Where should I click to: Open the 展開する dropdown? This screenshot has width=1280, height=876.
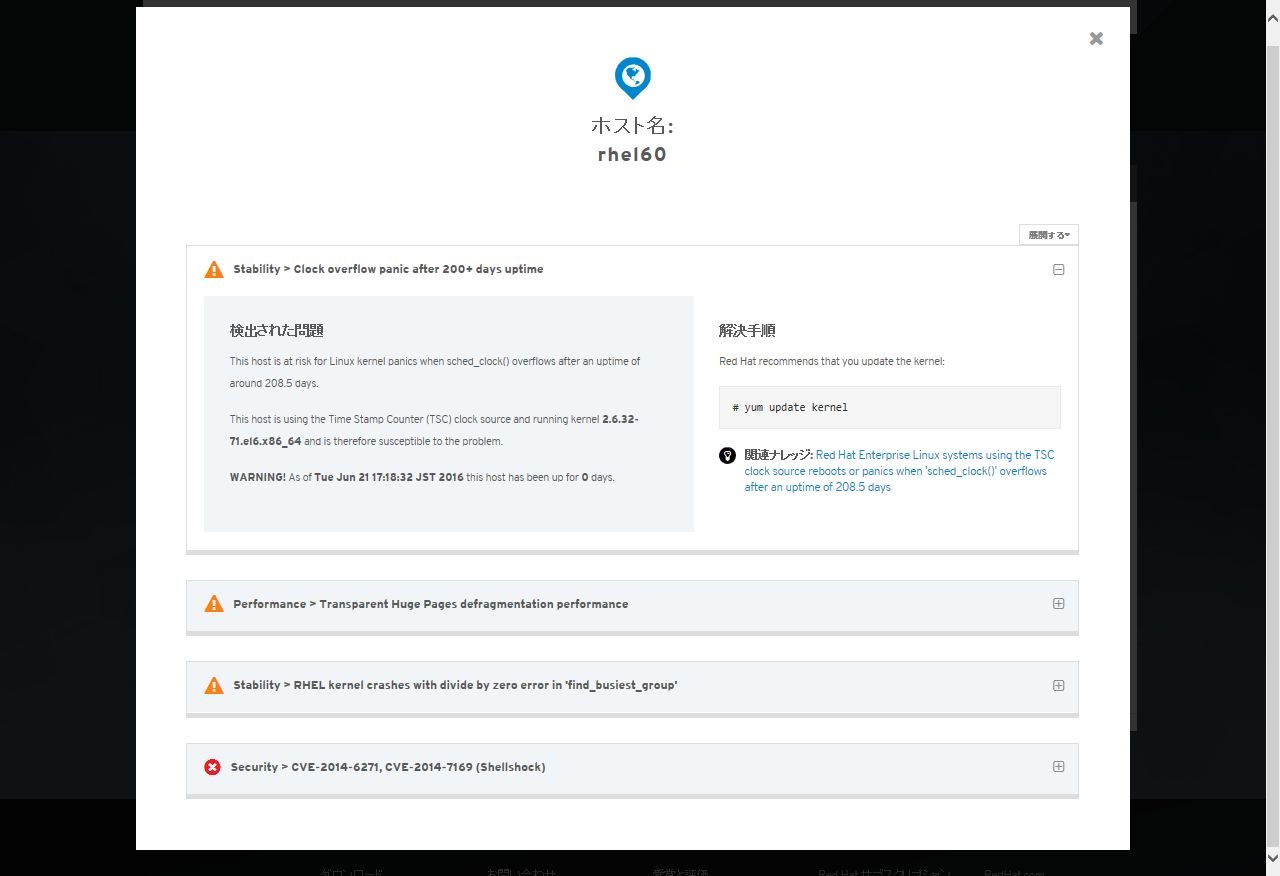1049,235
